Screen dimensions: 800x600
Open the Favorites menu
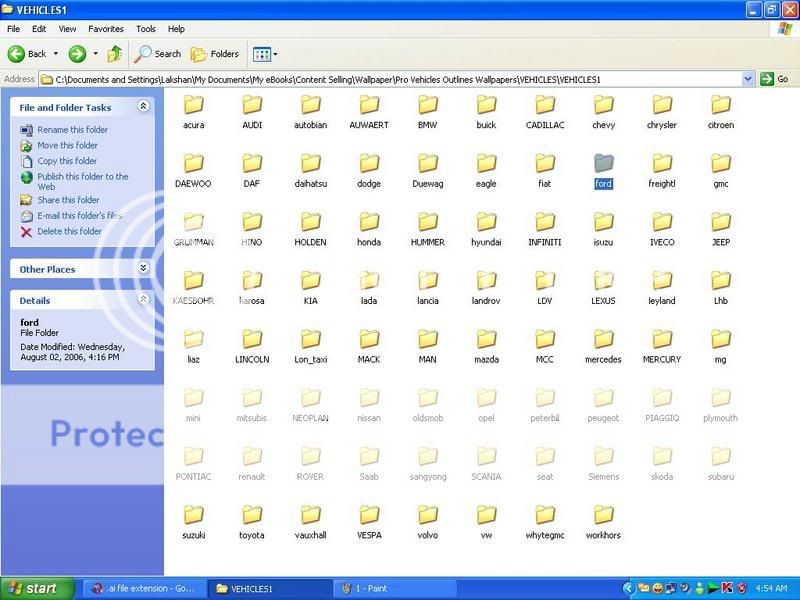(x=106, y=29)
